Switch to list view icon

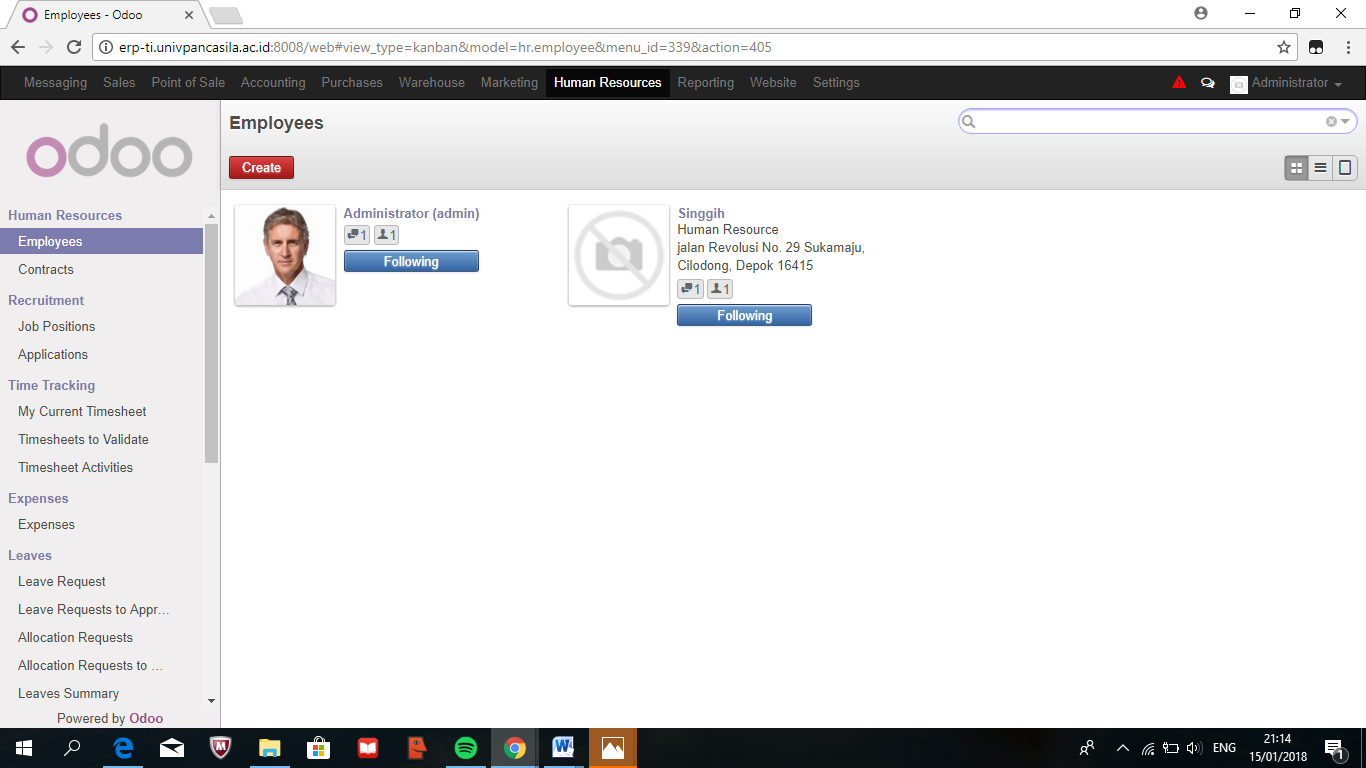coord(1321,168)
